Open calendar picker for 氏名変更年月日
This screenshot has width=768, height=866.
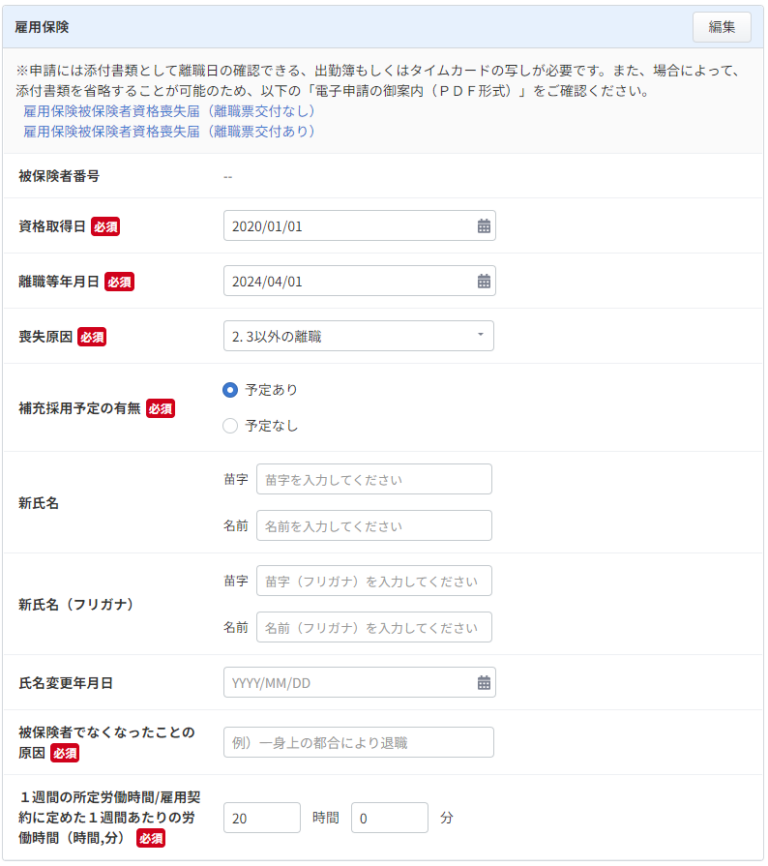484,682
